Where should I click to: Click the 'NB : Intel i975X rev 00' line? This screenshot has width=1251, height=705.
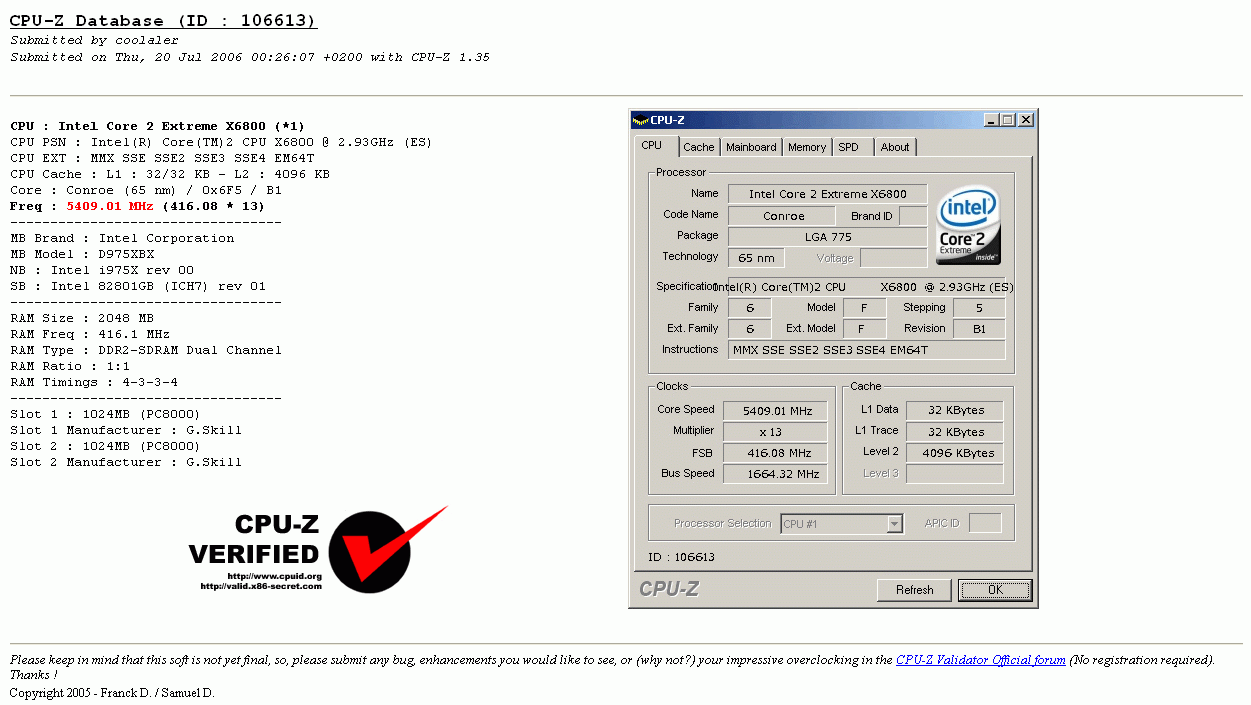tap(102, 270)
